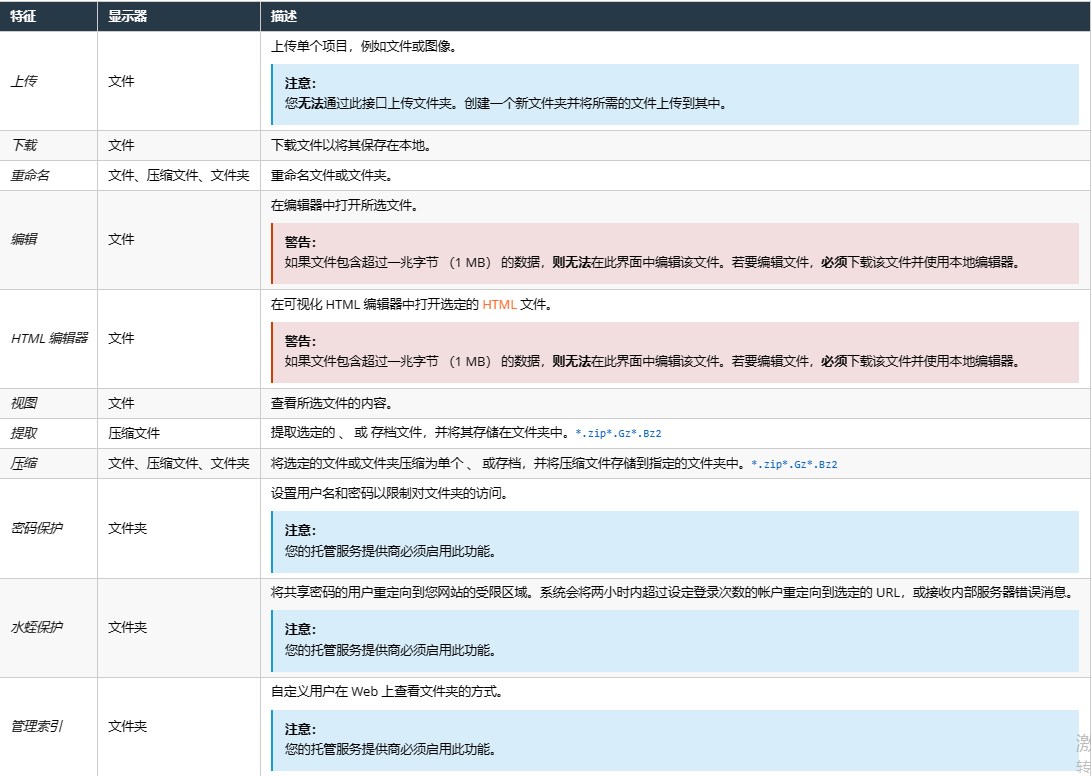
Task: Click the 注意 note in the 管理索引 row
Action: pyautogui.click(x=675, y=740)
